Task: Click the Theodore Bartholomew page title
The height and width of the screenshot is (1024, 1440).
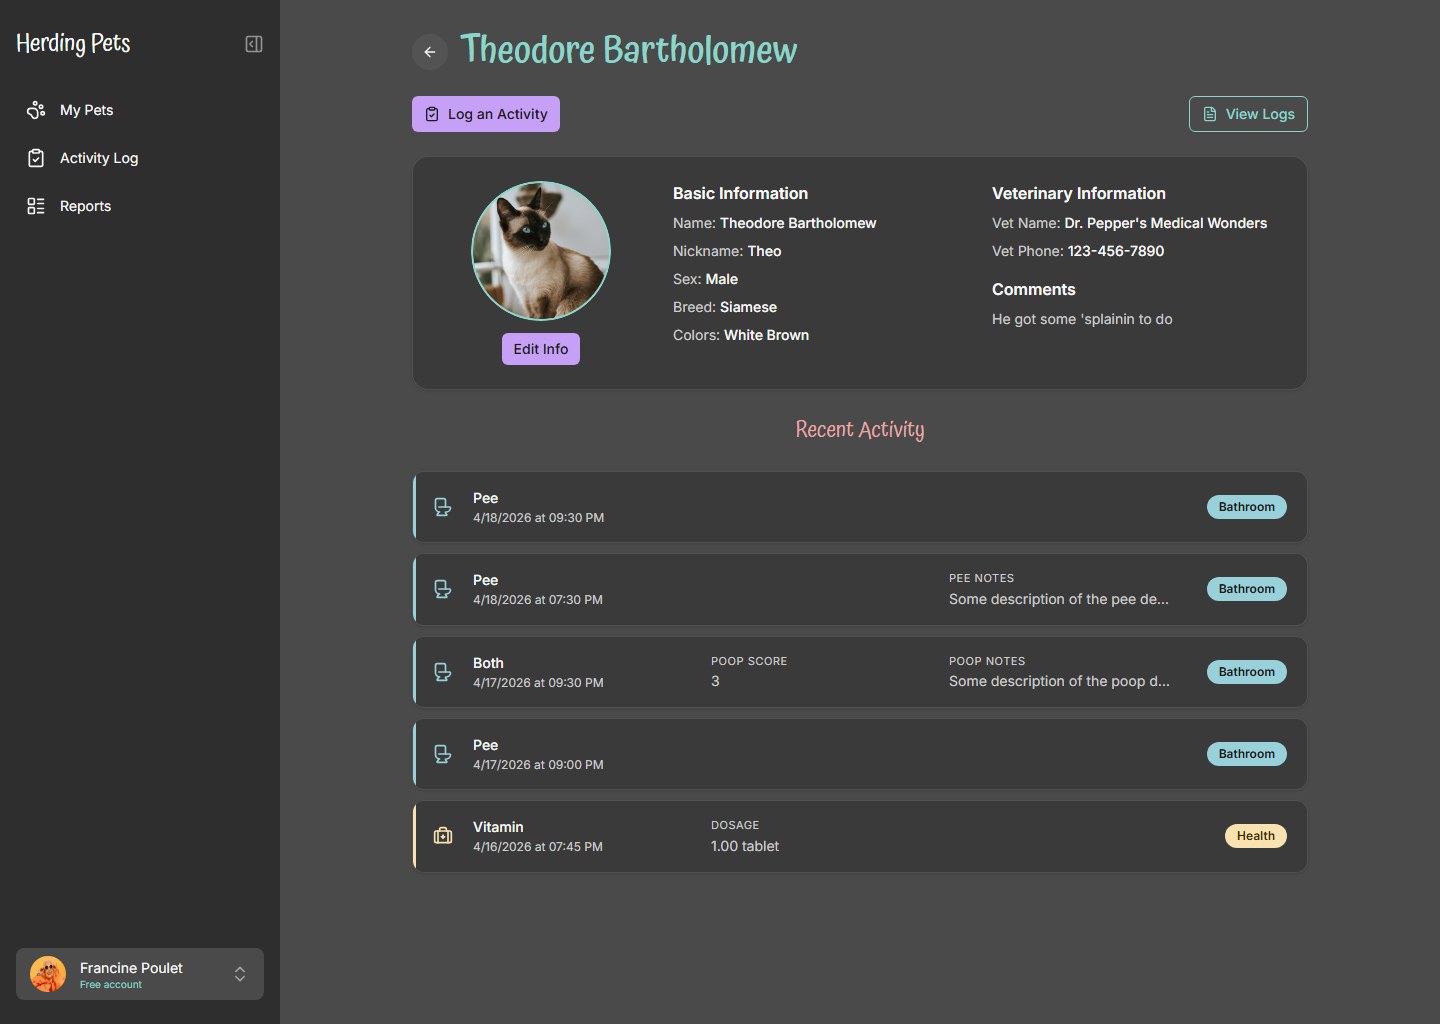Action: tap(628, 50)
